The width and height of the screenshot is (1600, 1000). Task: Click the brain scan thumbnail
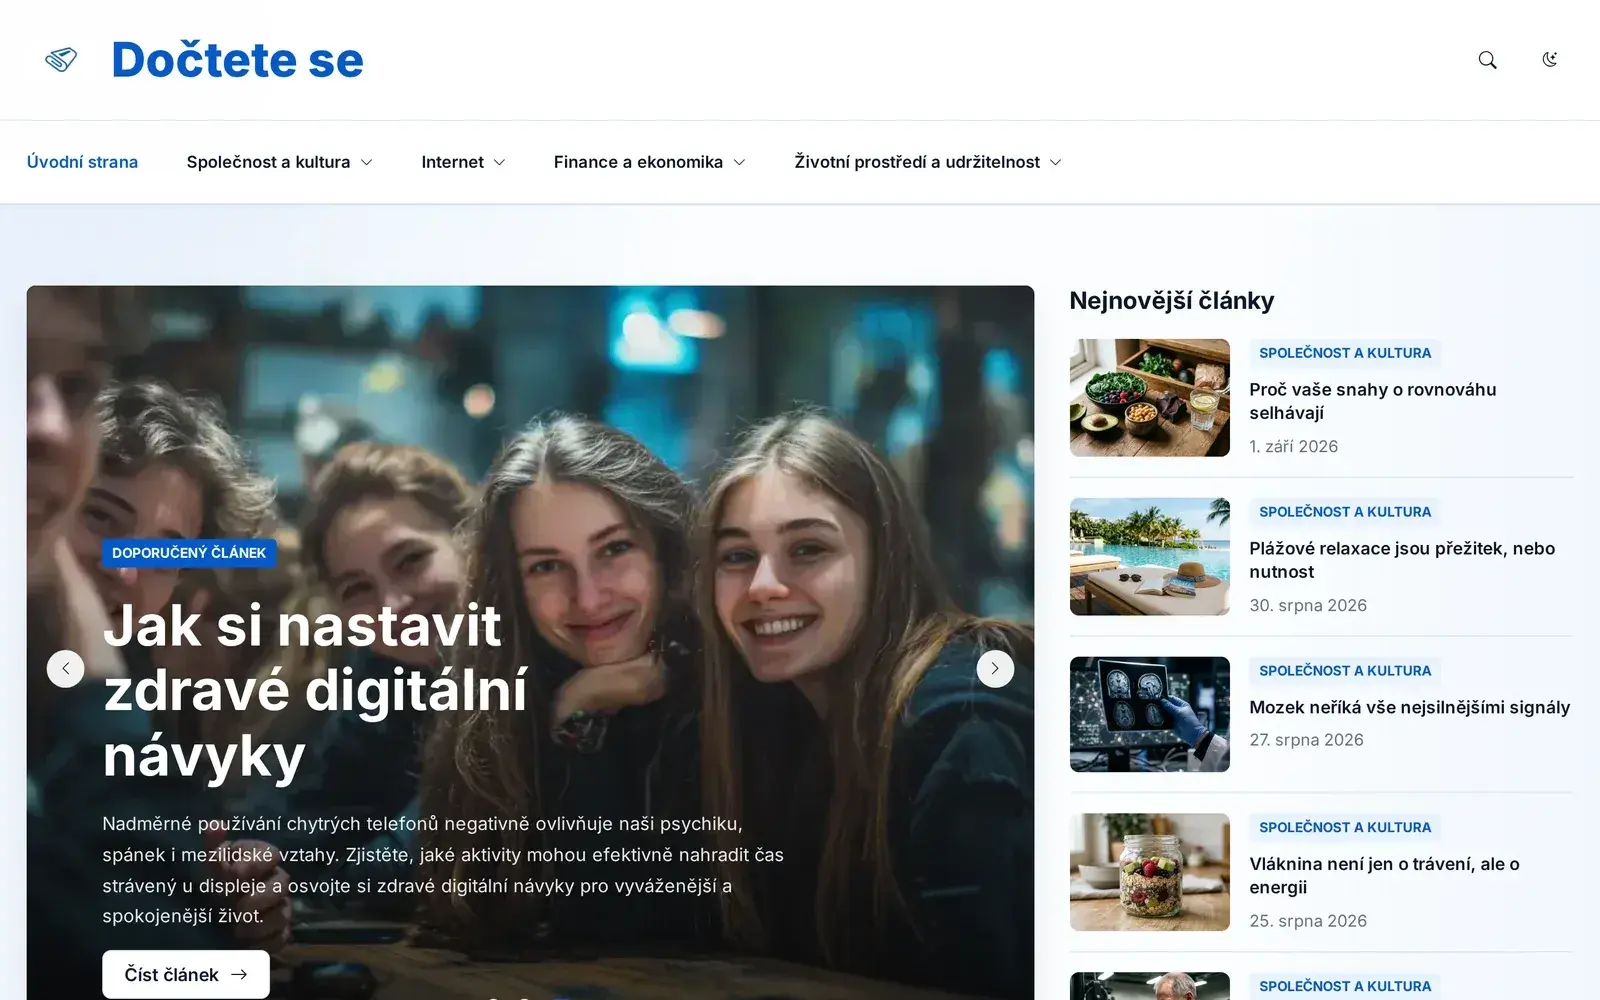point(1150,714)
